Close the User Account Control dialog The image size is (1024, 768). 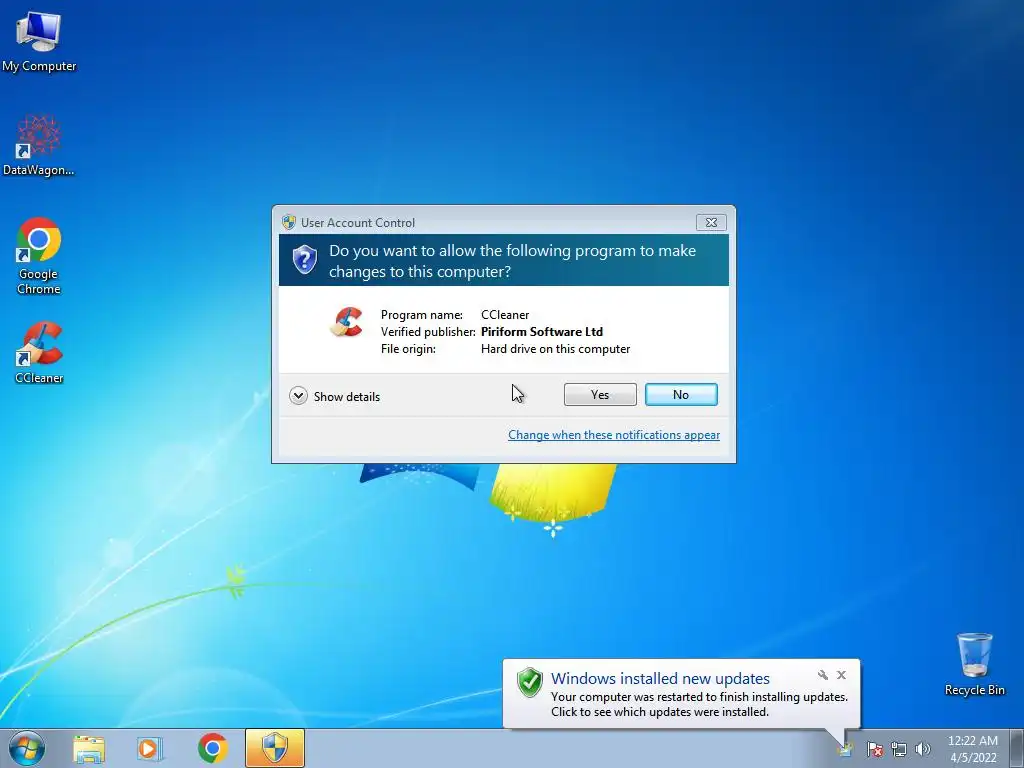(x=711, y=223)
